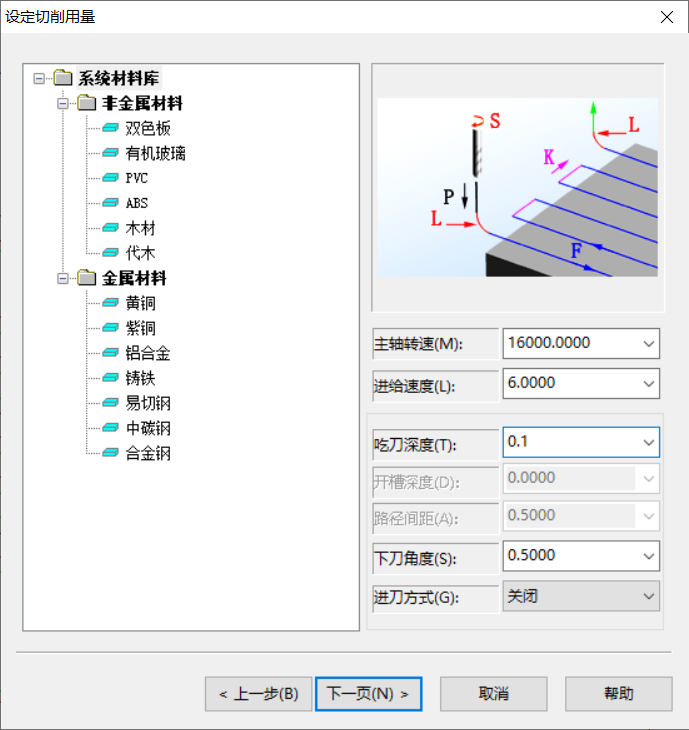Click the cutting parameter diagram preview
689x730 pixels.
coord(518,187)
